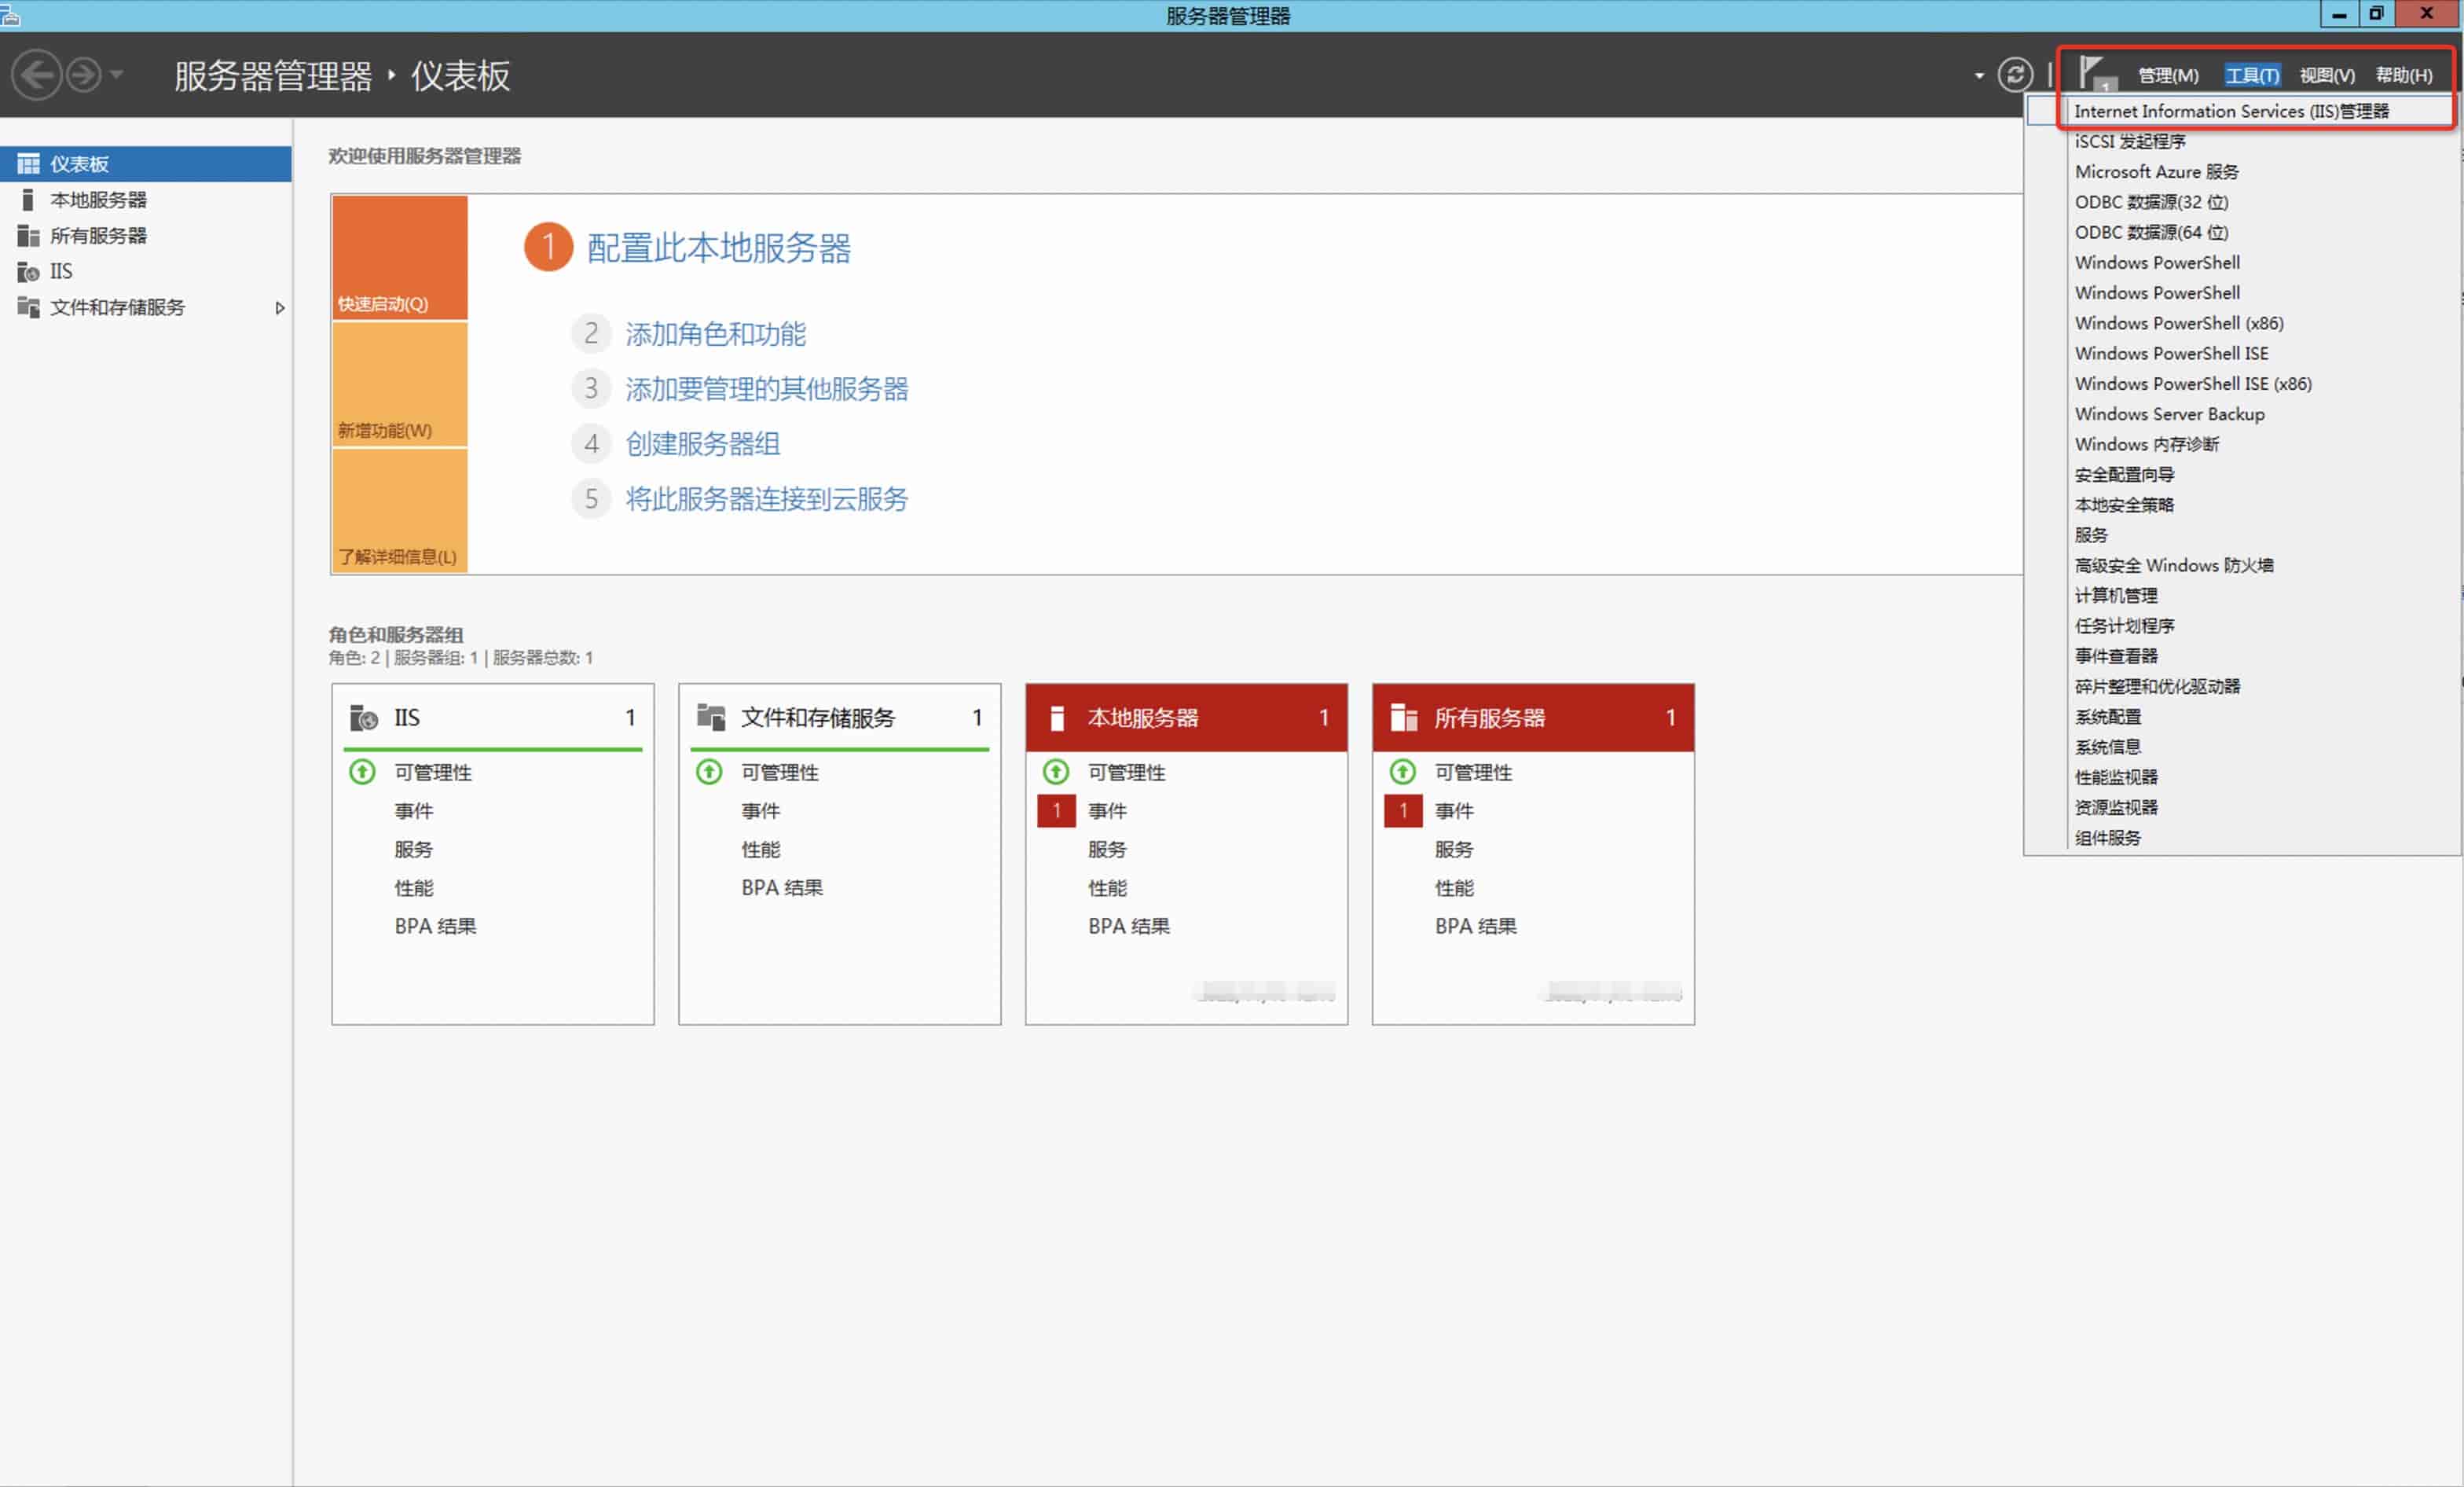Open the All Servers tile header icon
Image resolution: width=2464 pixels, height=1487 pixels.
coord(1404,718)
